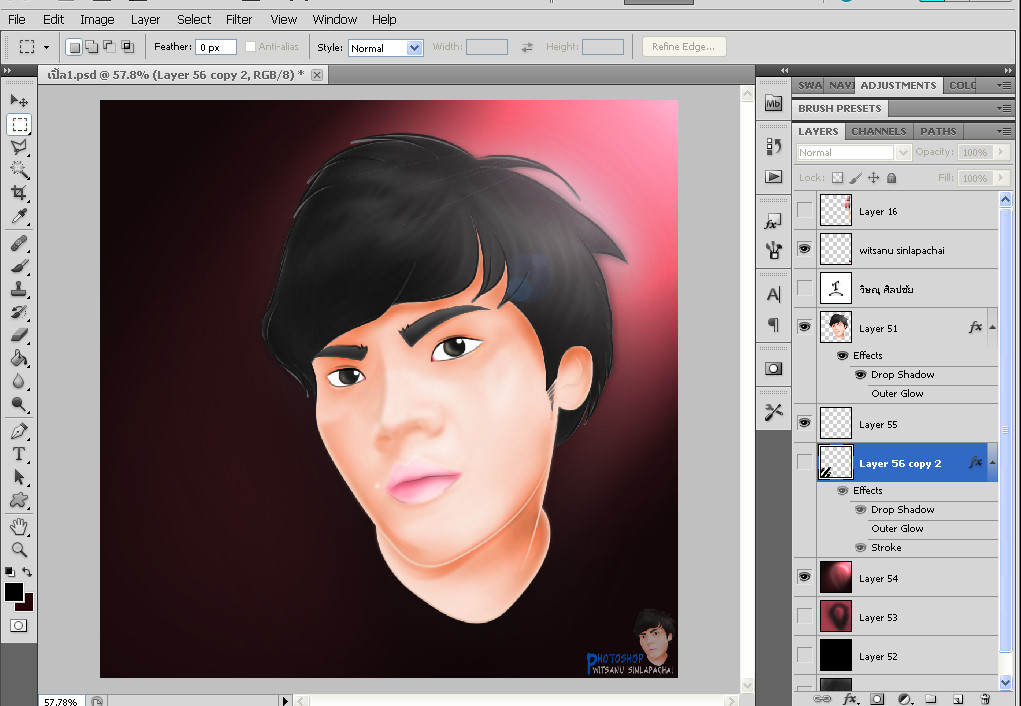This screenshot has height=706, width=1021.
Task: Collapse effects list of Layer 56 copy 2
Action: 992,463
